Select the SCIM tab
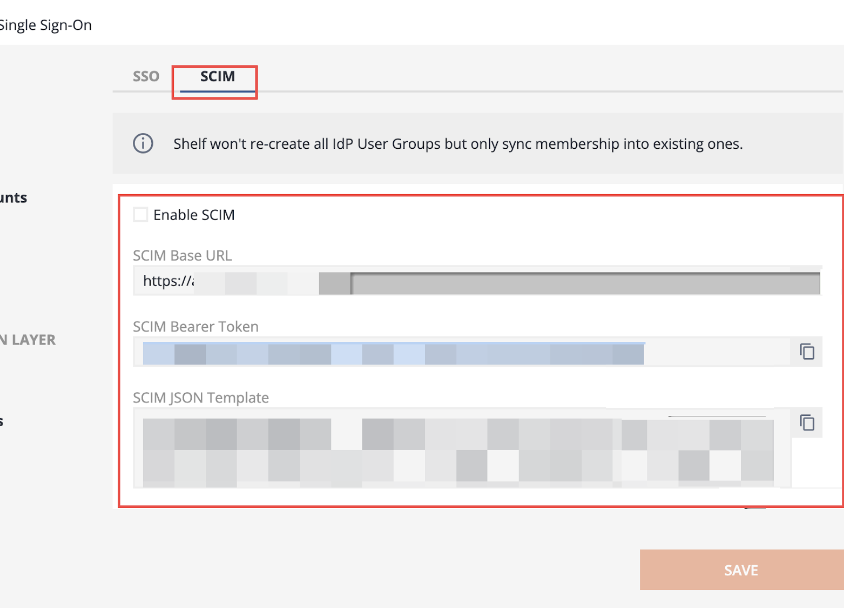Image resolution: width=844 pixels, height=608 pixels. click(x=217, y=76)
